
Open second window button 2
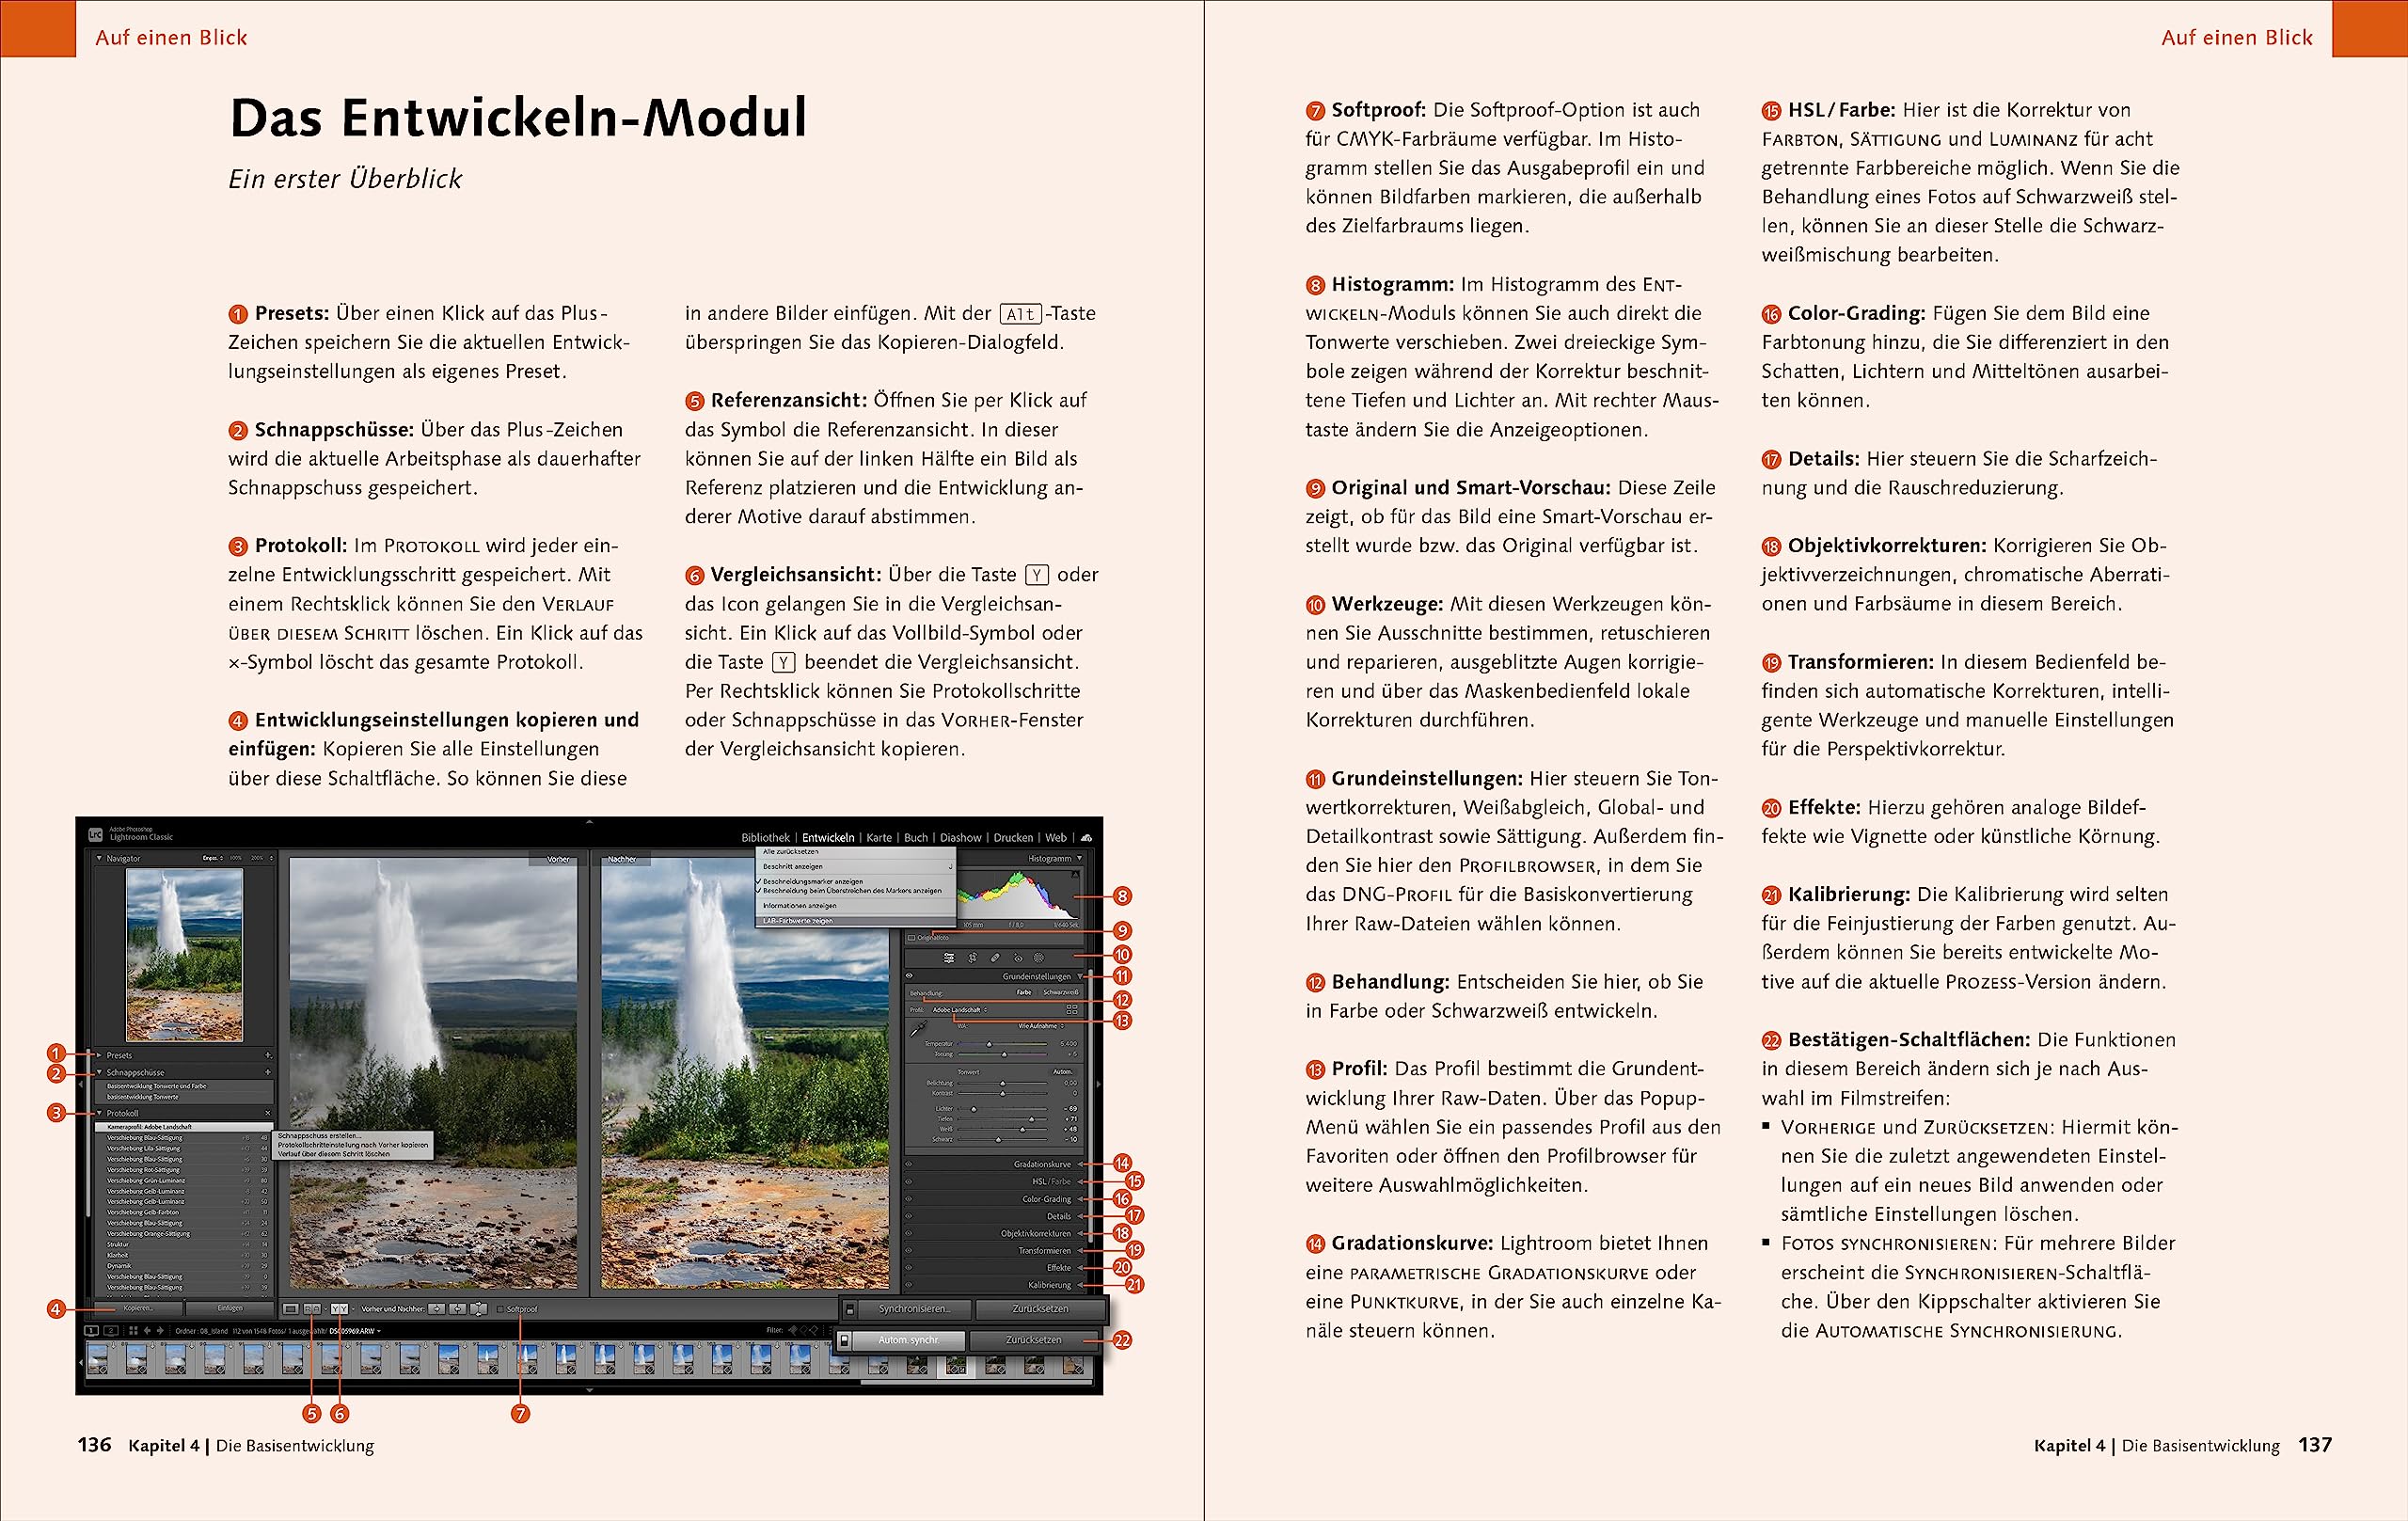click(x=111, y=1331)
